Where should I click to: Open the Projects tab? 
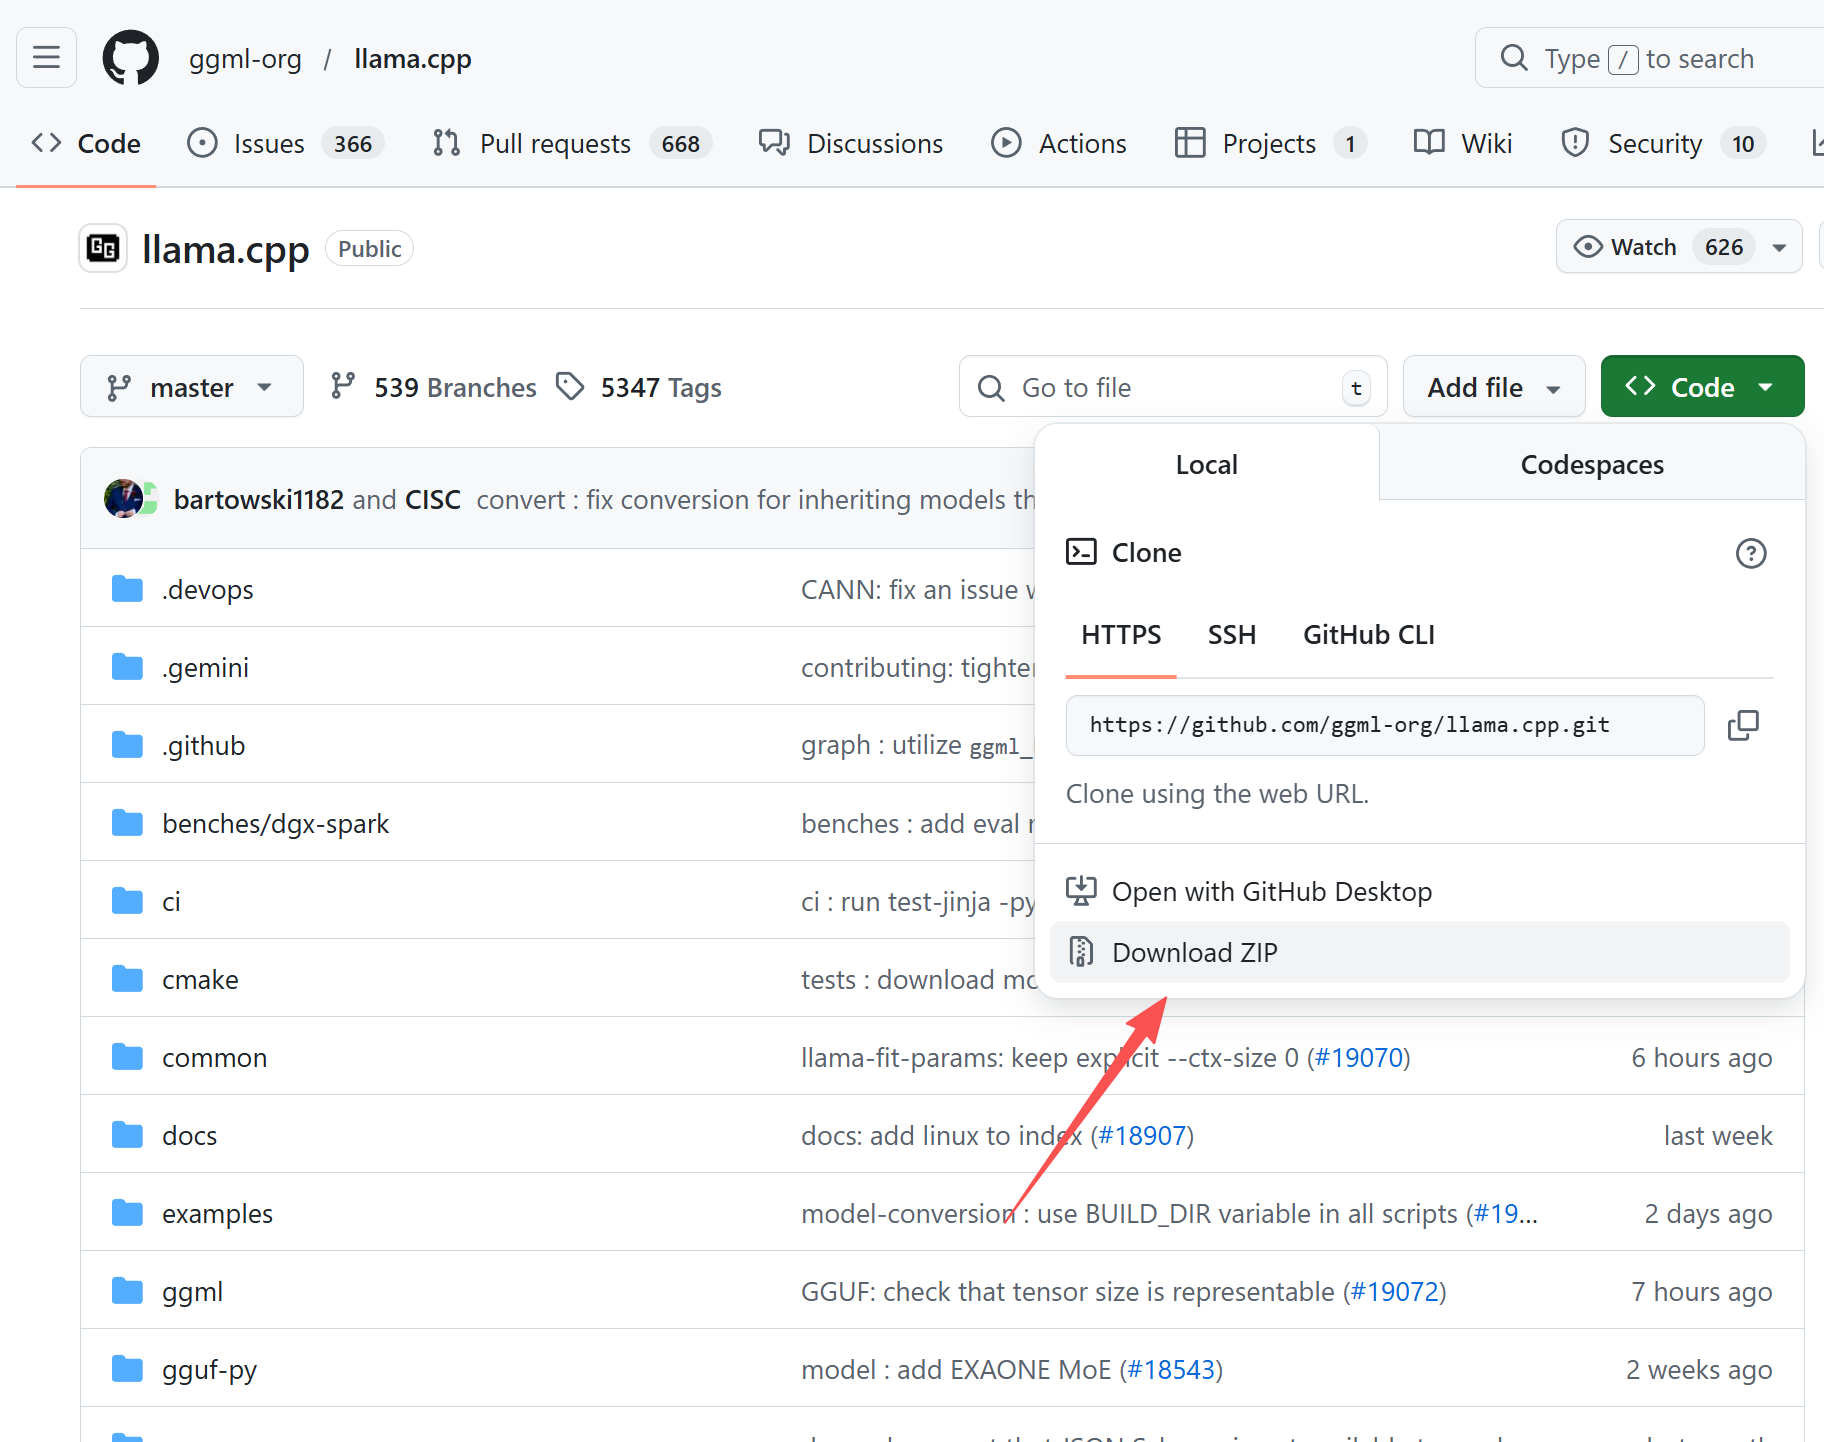pos(1270,144)
